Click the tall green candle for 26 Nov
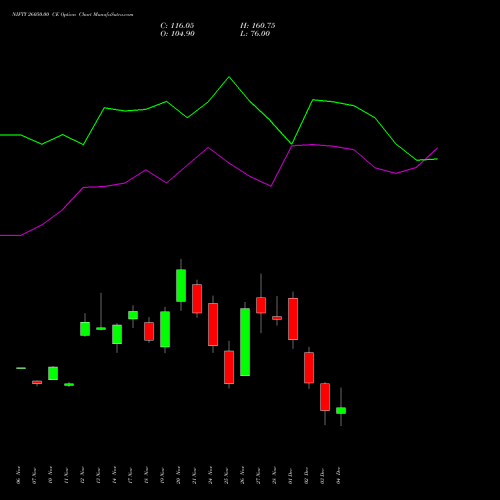500x500 pixels. coord(245,342)
